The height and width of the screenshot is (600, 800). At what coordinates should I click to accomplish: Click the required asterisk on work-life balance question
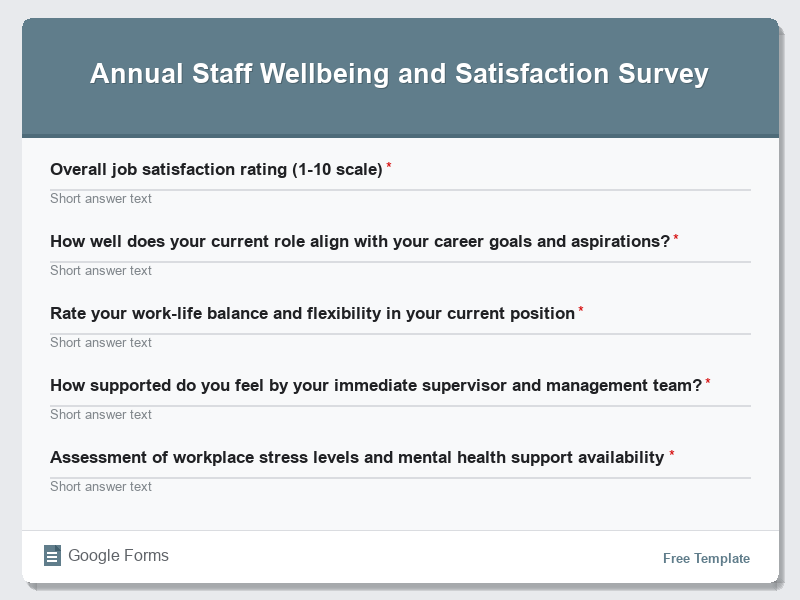579,309
